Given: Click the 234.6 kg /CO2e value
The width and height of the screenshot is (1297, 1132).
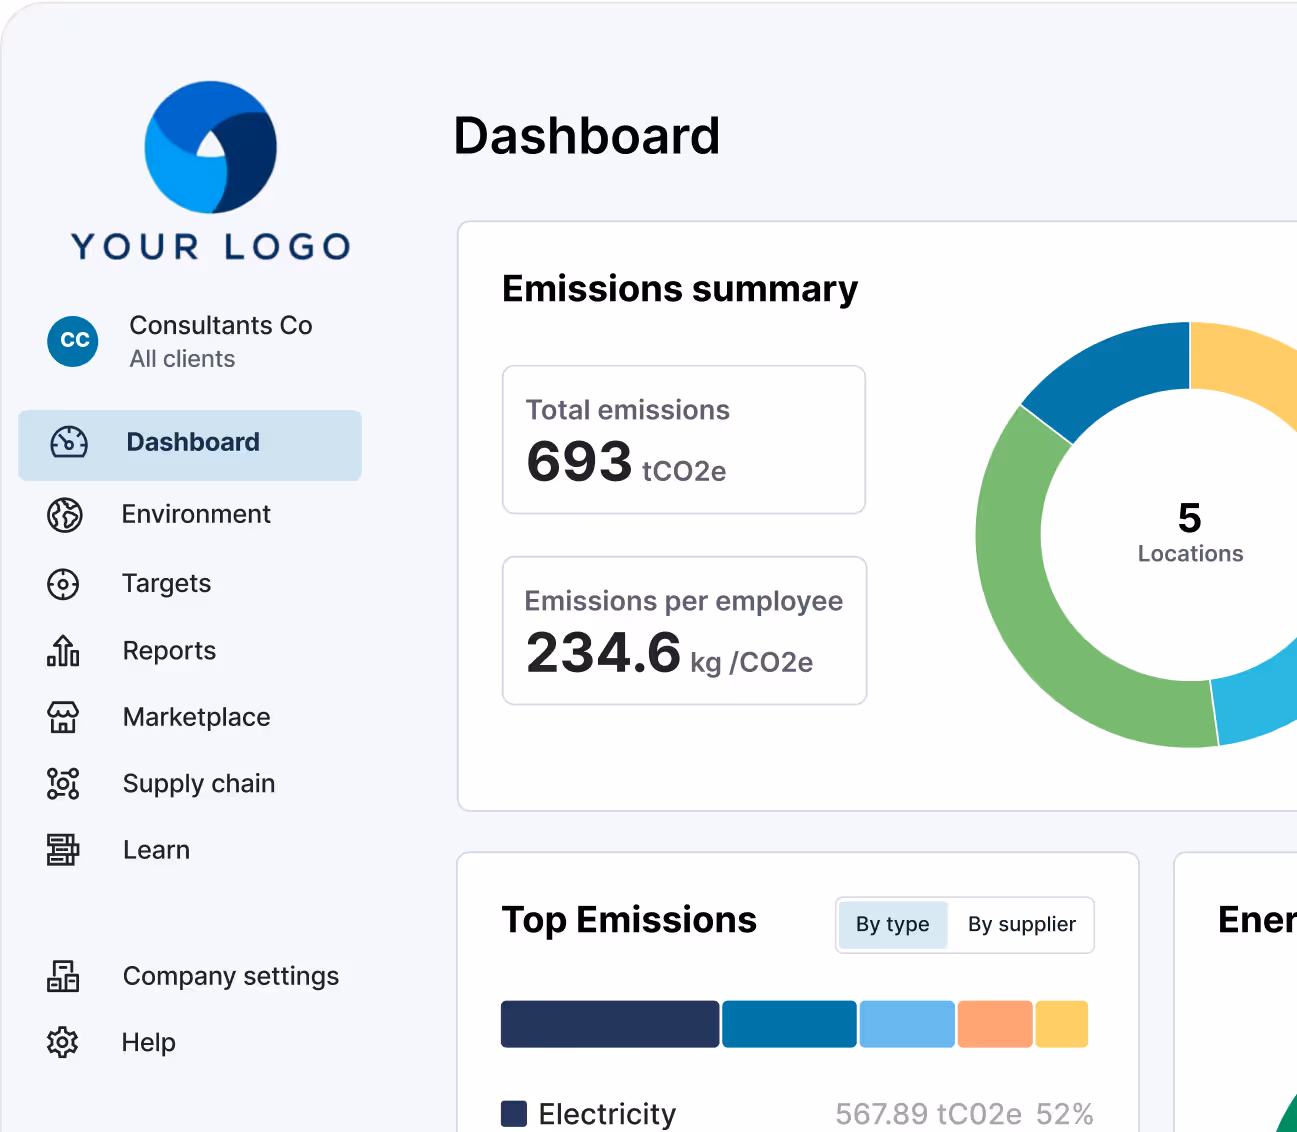Looking at the screenshot, I should [669, 654].
